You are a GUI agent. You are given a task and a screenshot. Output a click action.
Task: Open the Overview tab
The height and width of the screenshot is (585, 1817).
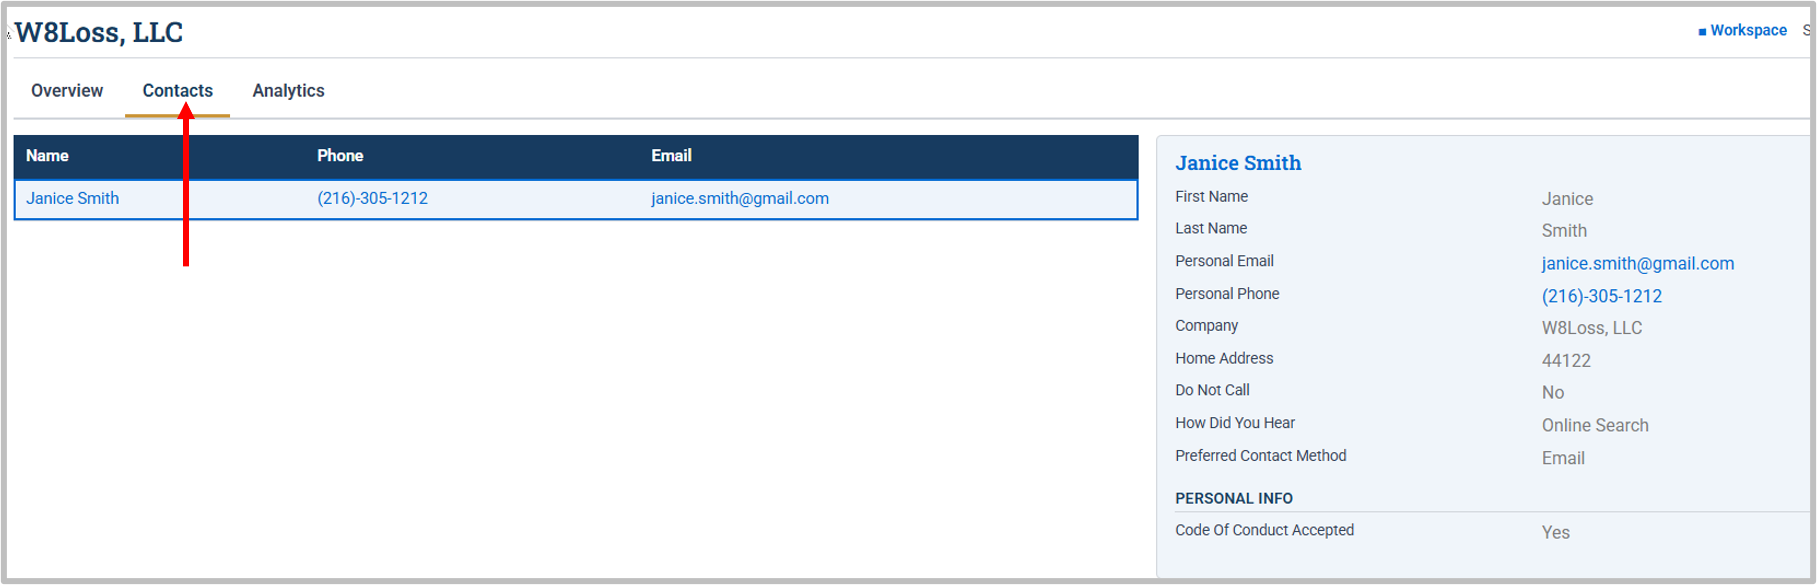pos(67,91)
